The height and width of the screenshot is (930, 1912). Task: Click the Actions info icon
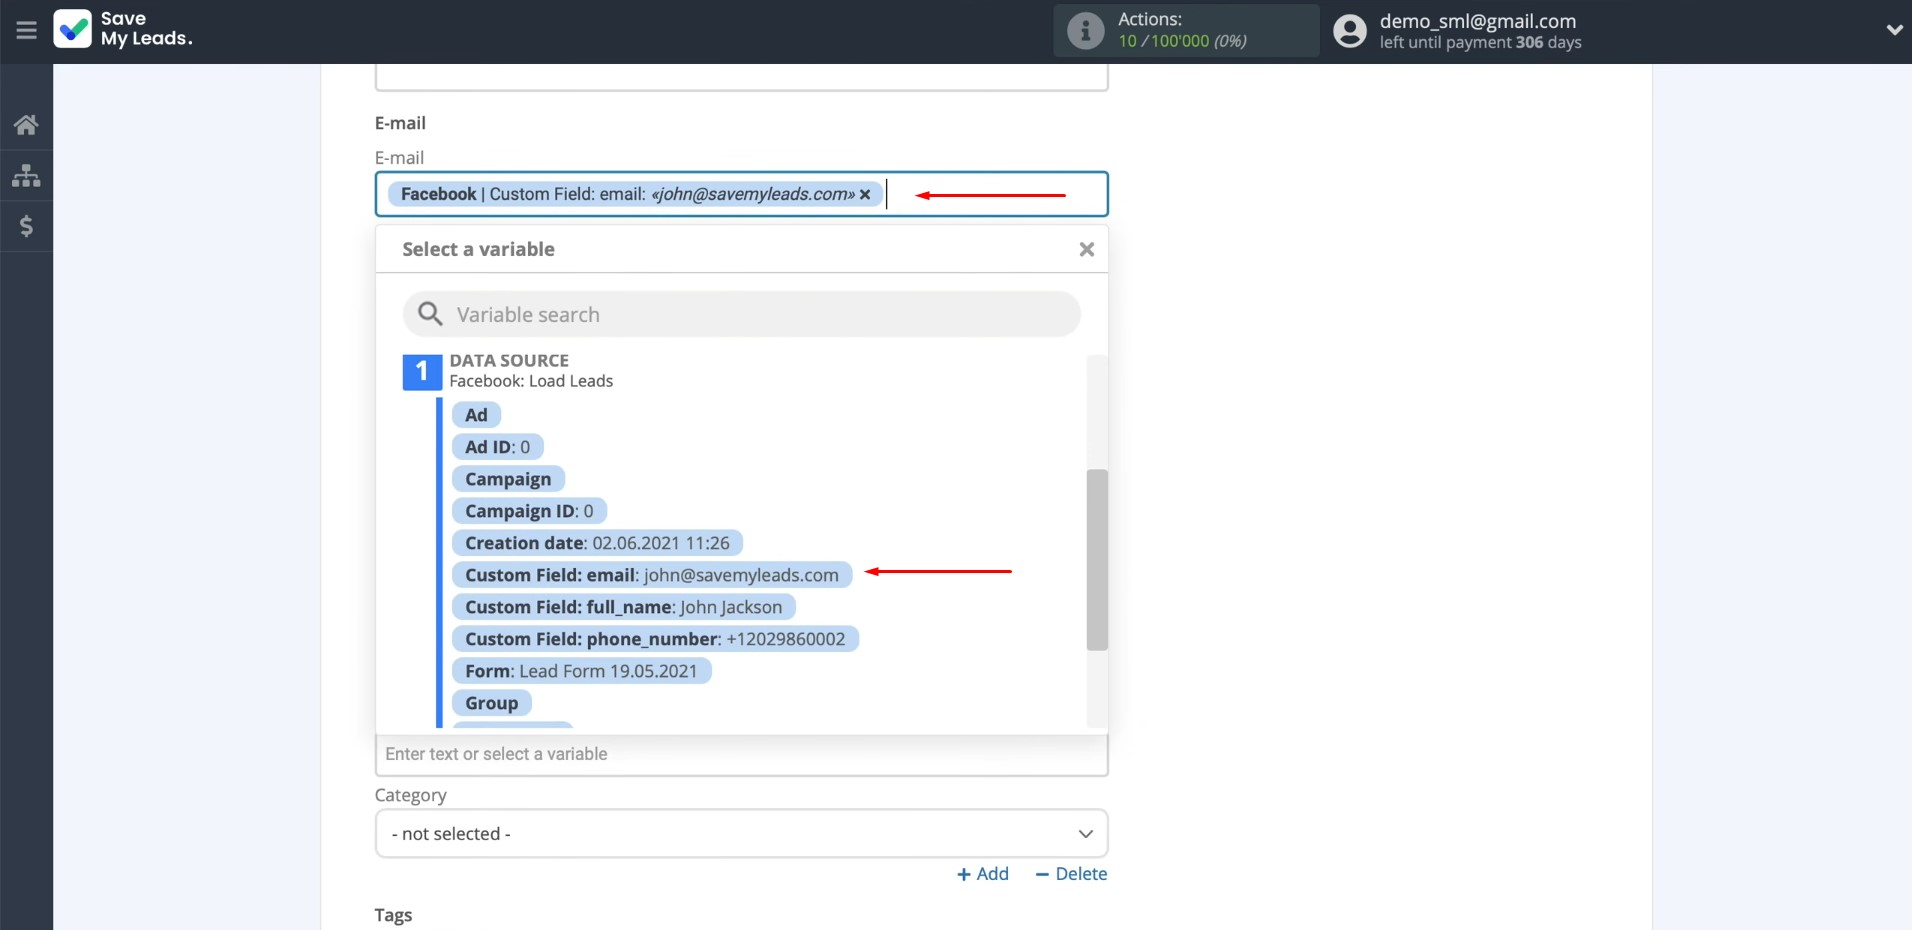pos(1085,31)
